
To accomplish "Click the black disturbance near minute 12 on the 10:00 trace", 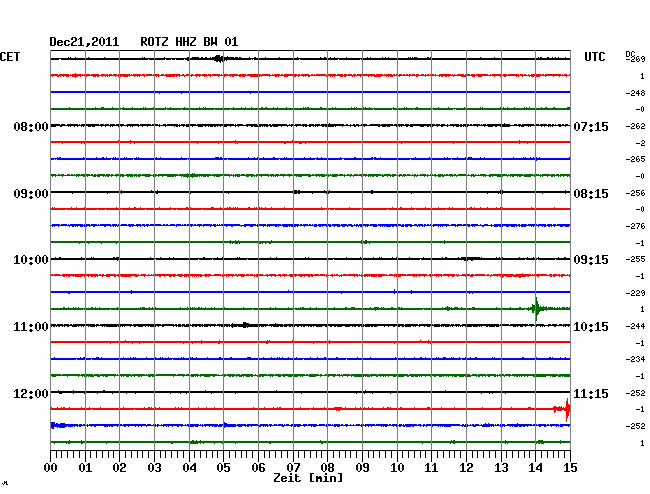I will pos(471,259).
